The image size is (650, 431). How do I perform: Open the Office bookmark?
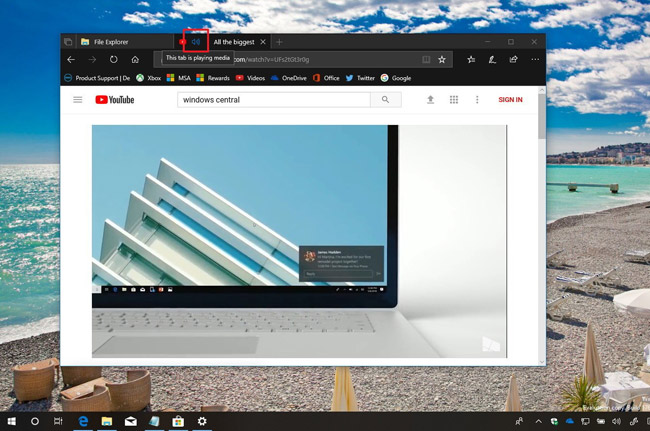click(x=326, y=78)
